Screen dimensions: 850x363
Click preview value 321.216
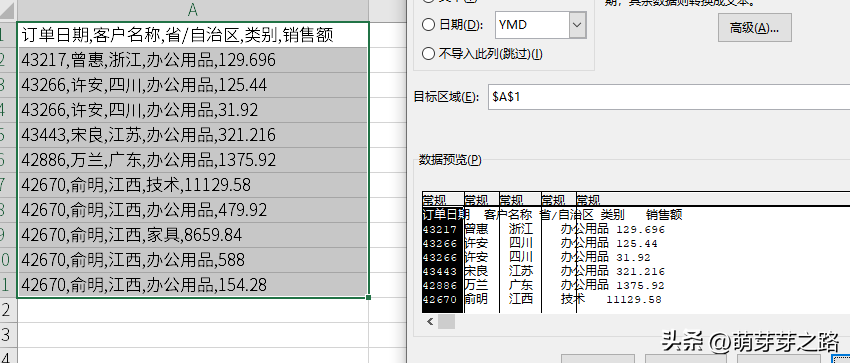(x=640, y=271)
